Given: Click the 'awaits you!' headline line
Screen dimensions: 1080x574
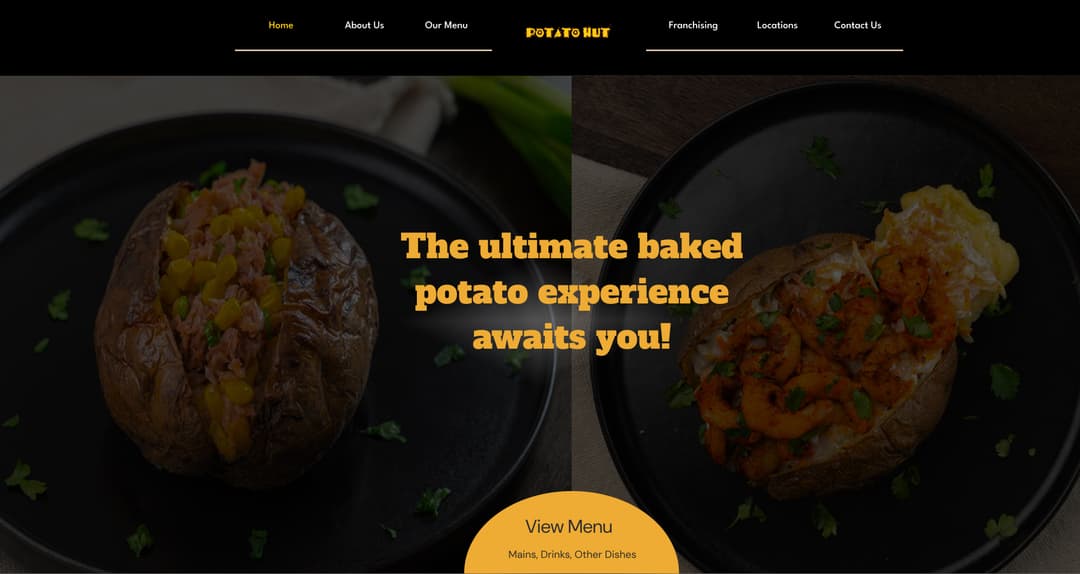Looking at the screenshot, I should coord(572,338).
